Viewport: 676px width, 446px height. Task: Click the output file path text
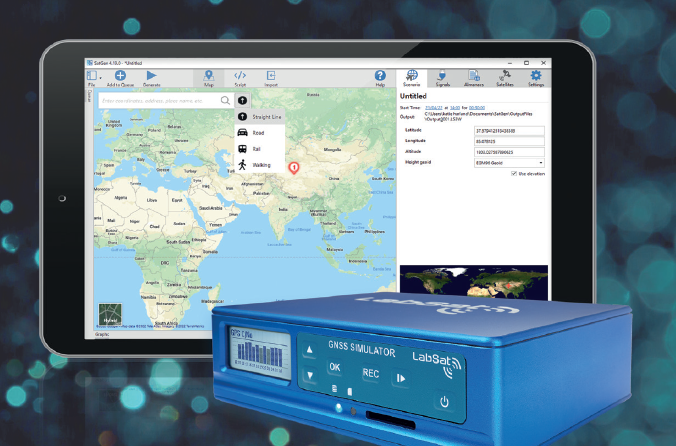479,116
